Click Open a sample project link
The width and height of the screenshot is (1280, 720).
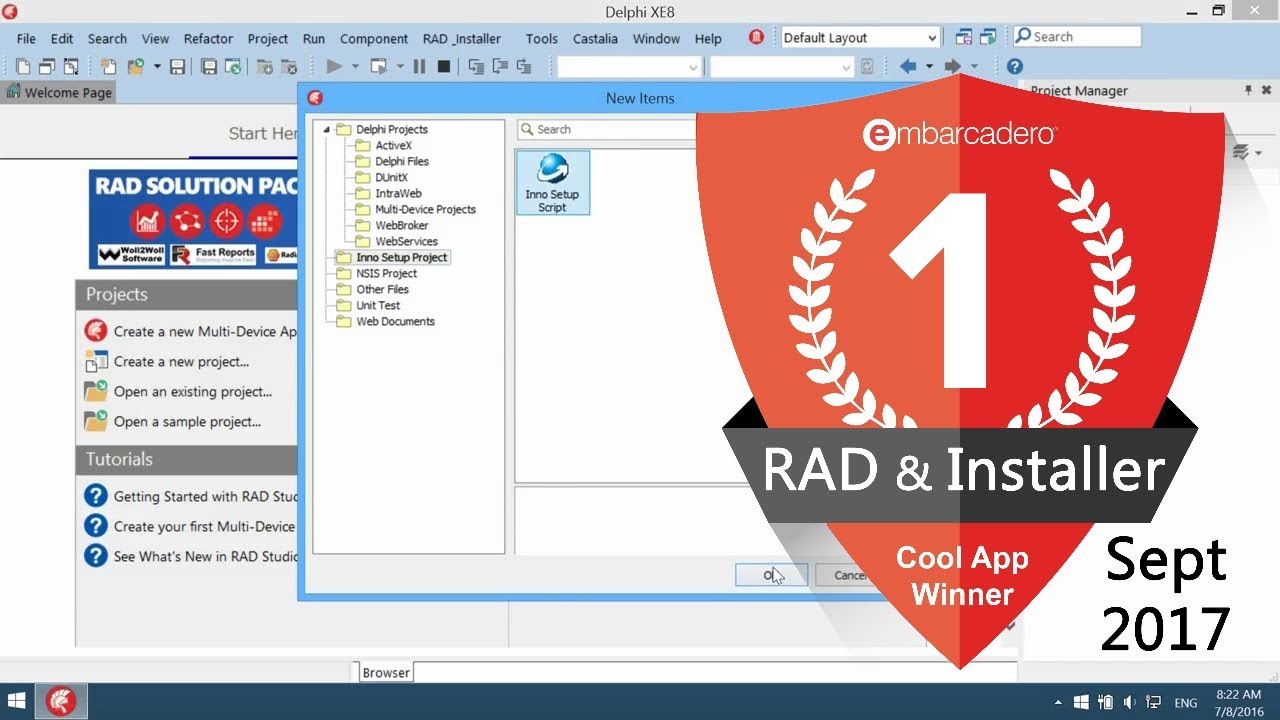(187, 421)
